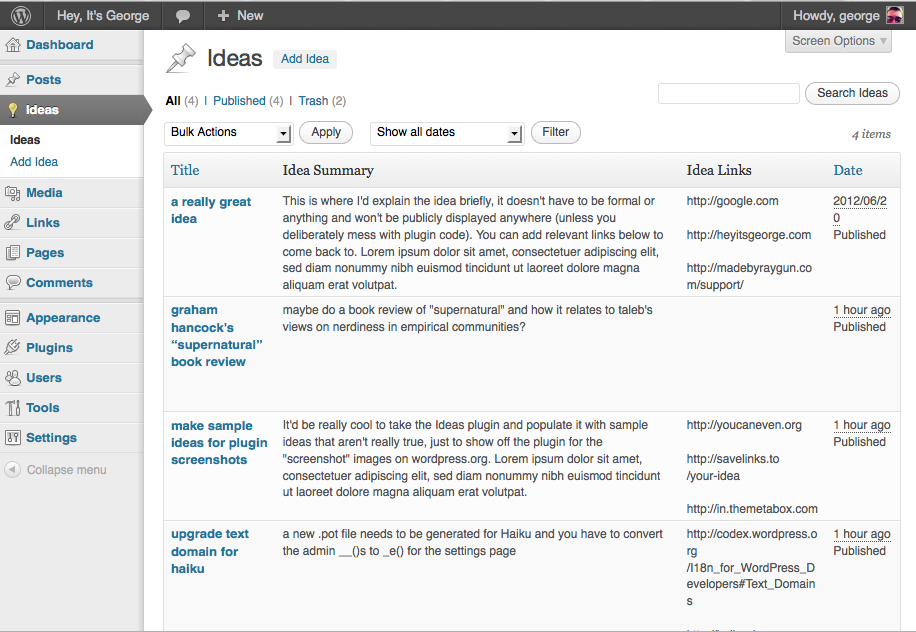Click the WordPress logo icon

21,16
